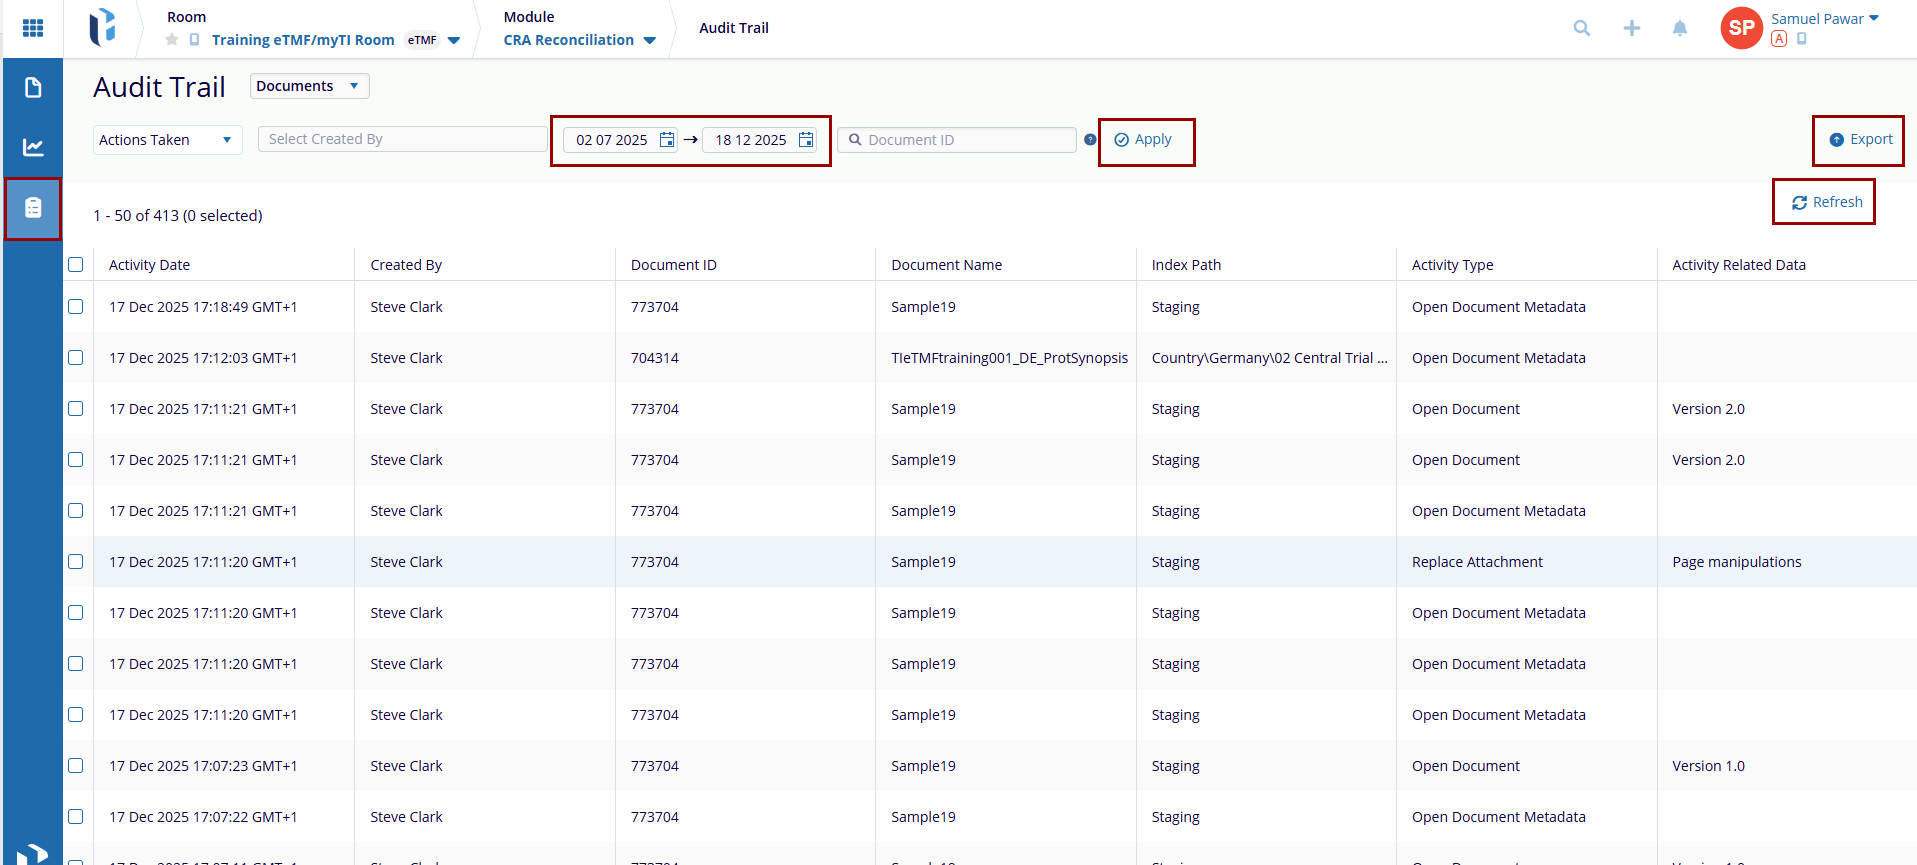
Task: Click the Export button
Action: 1861,140
